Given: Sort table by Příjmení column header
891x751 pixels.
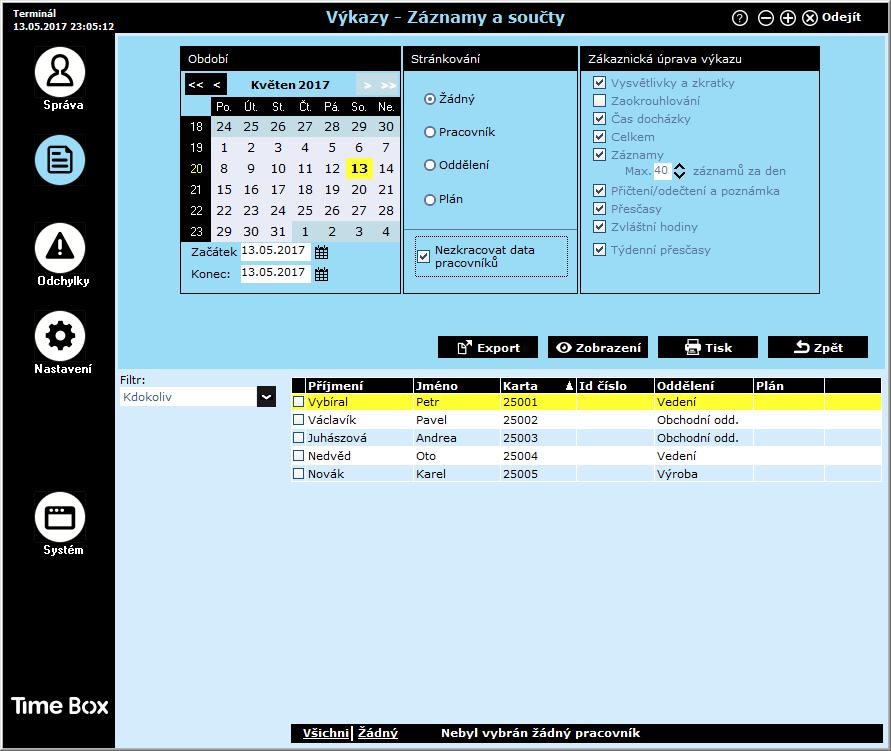Looking at the screenshot, I should (359, 386).
